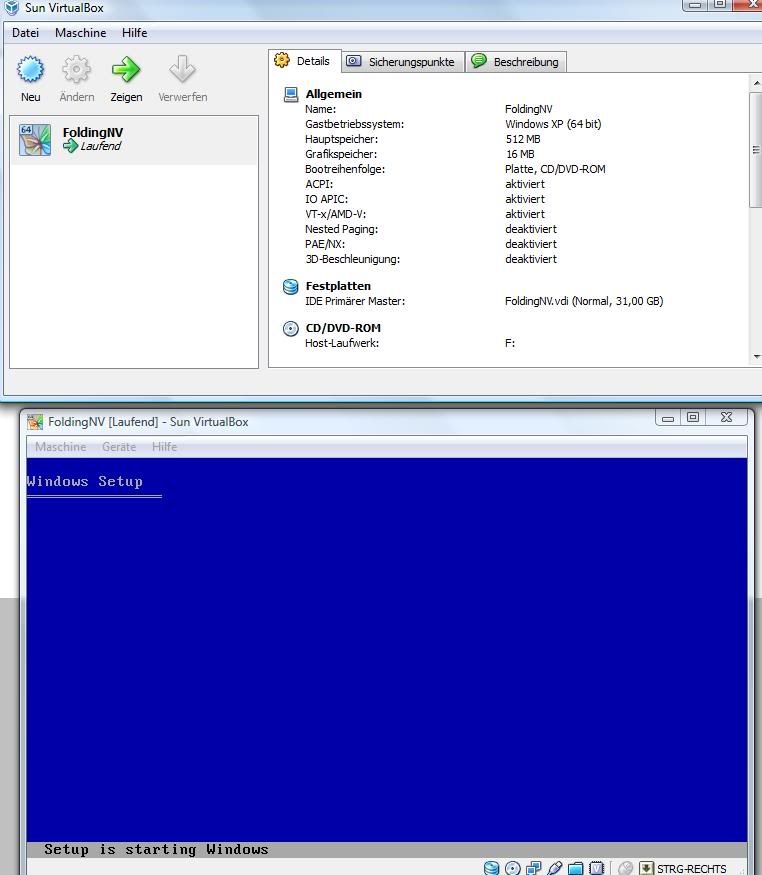
Task: Click the CD/DVD-ROM disc icon in details
Action: point(291,329)
